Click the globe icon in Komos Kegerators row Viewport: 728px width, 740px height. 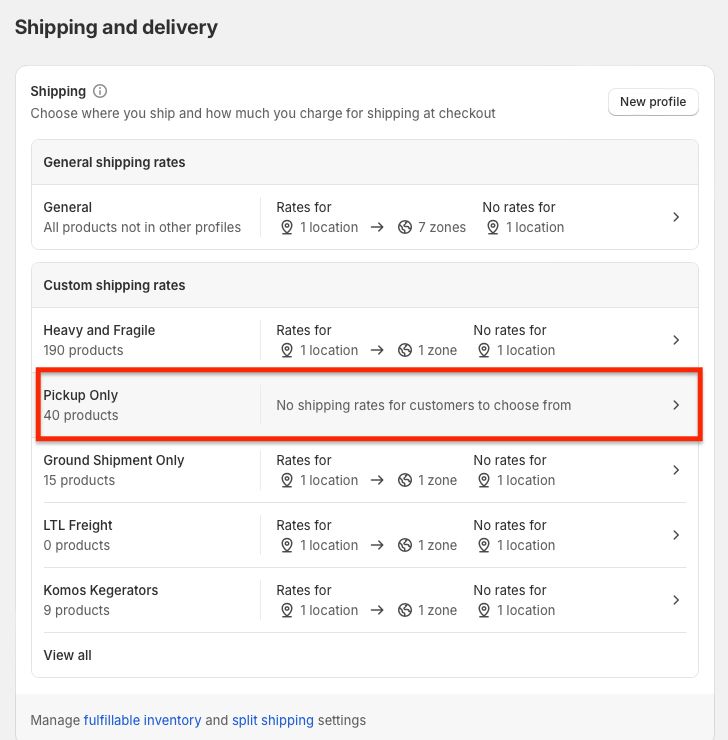tap(405, 610)
